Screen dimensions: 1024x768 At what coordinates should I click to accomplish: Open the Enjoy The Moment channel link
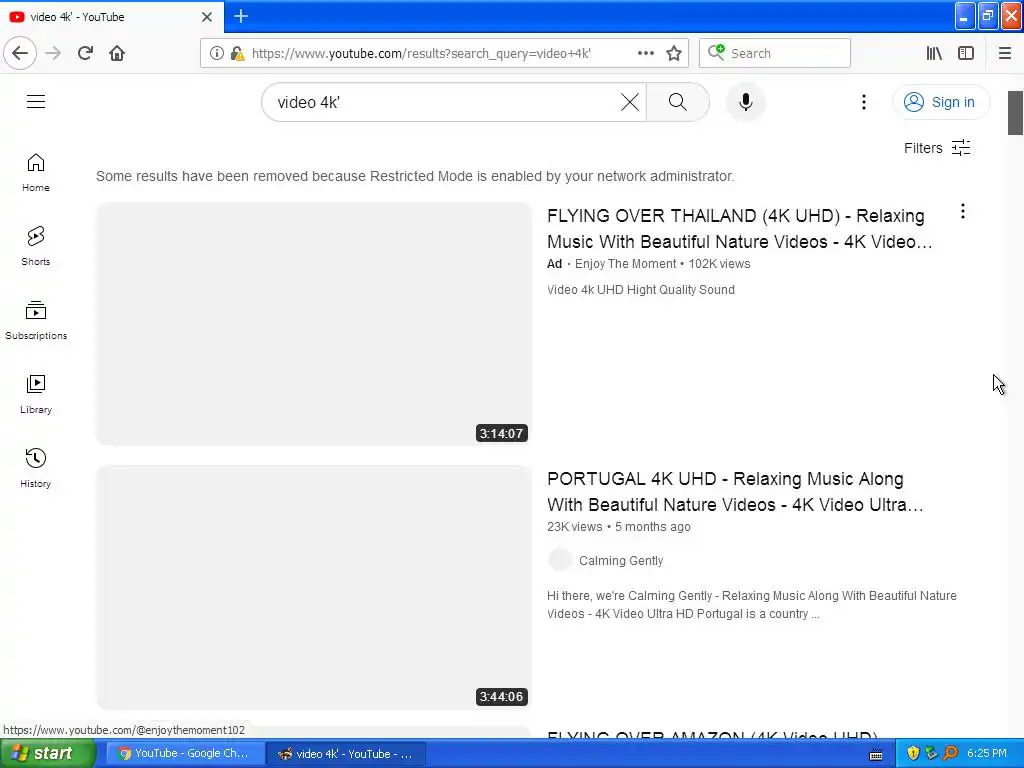click(625, 264)
